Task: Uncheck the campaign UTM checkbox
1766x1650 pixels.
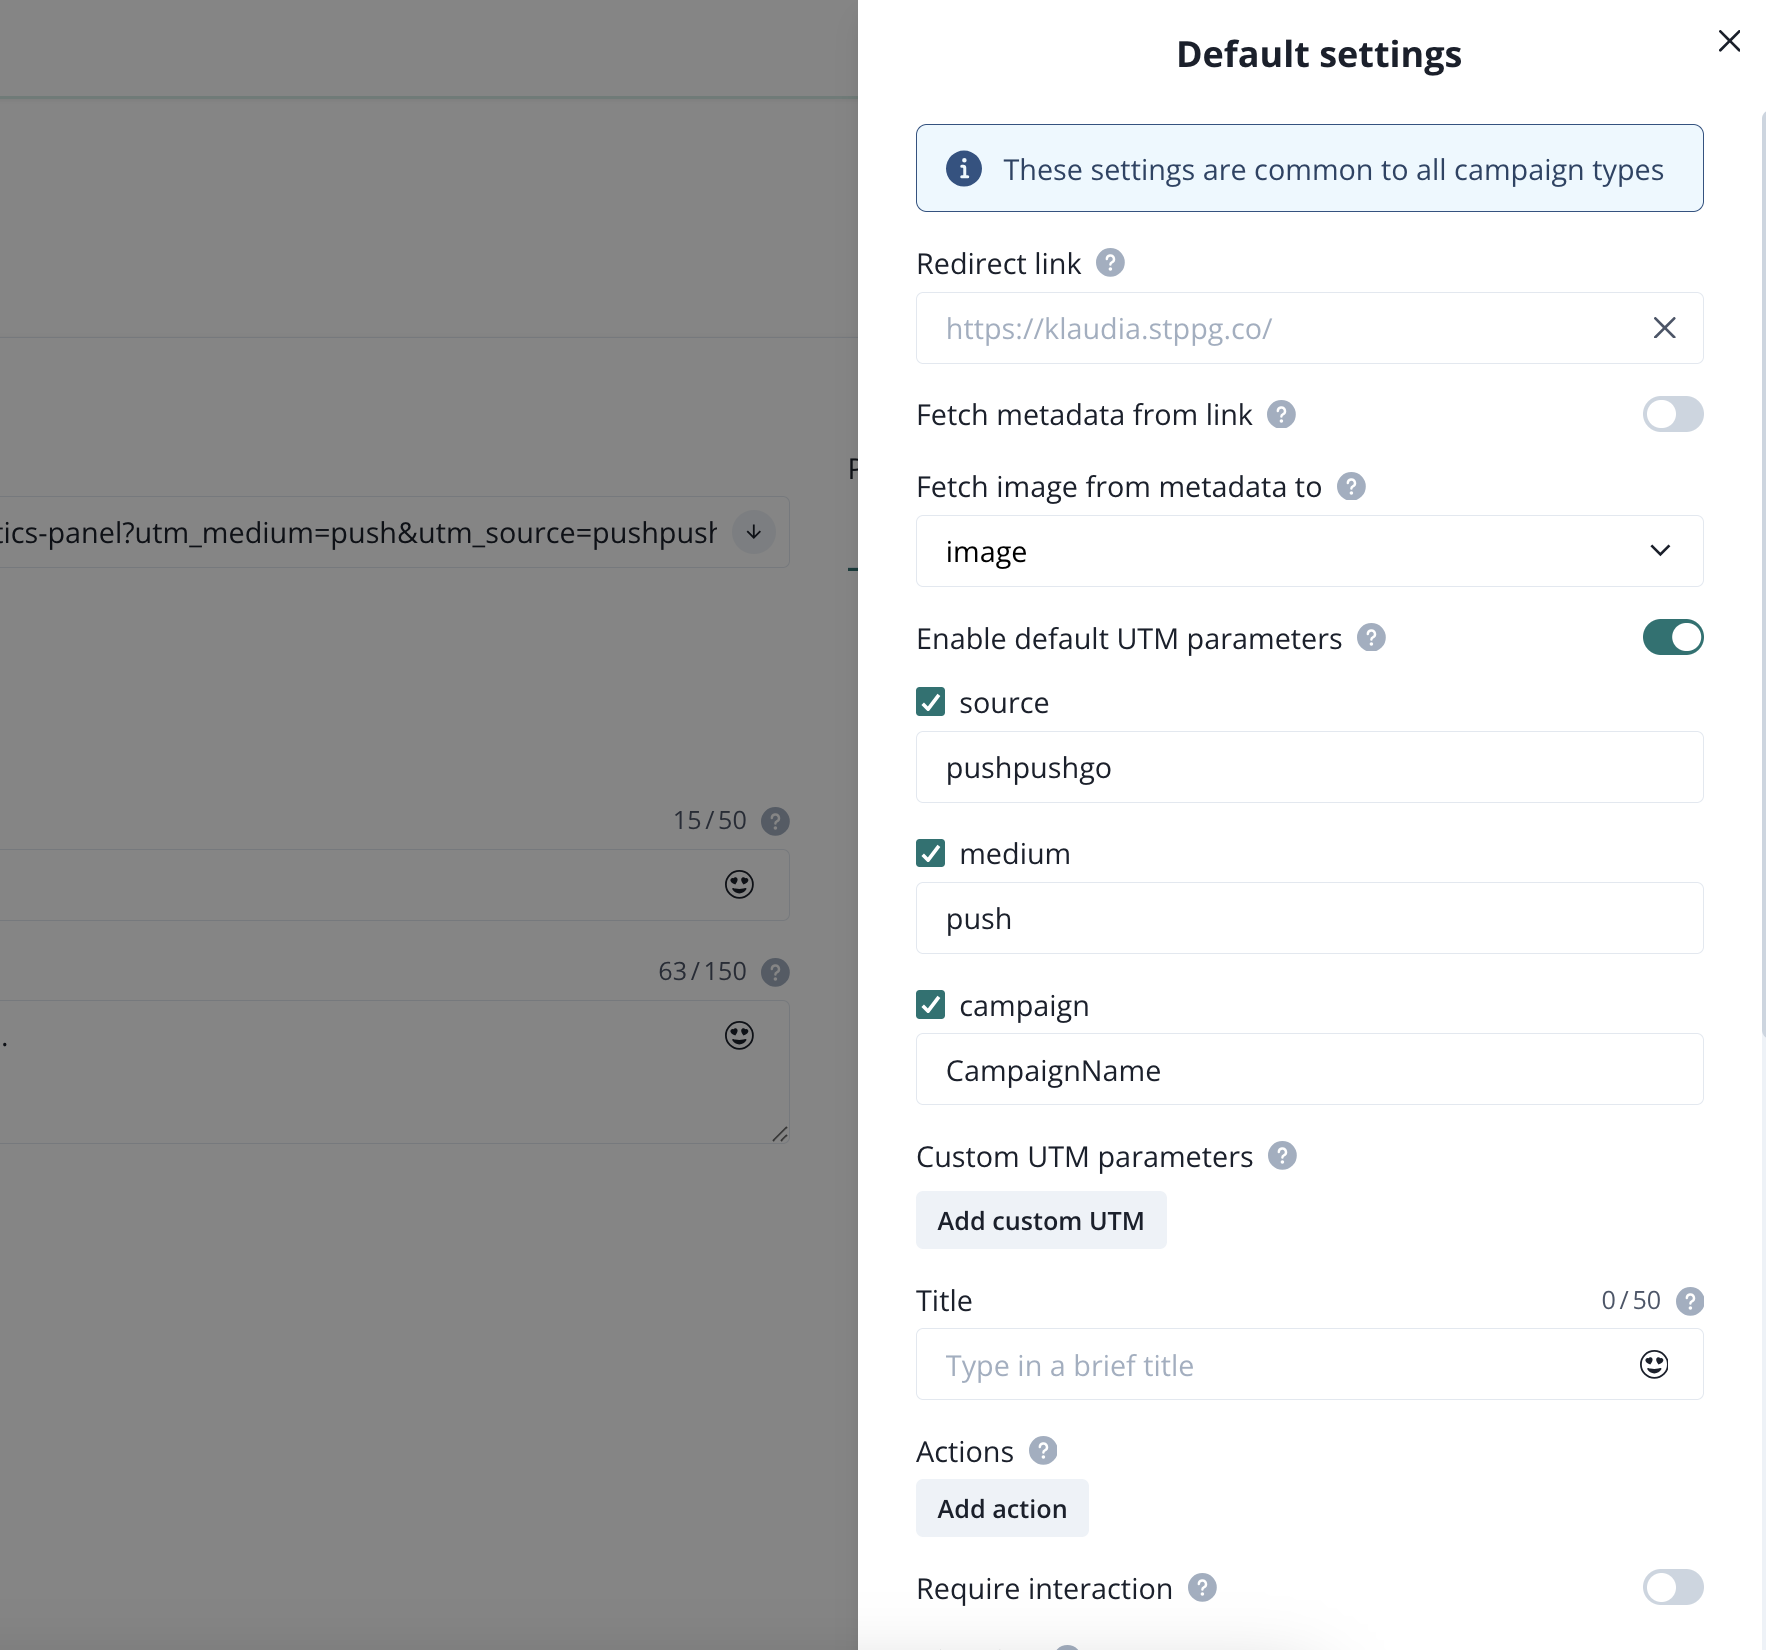Action: point(931,1005)
